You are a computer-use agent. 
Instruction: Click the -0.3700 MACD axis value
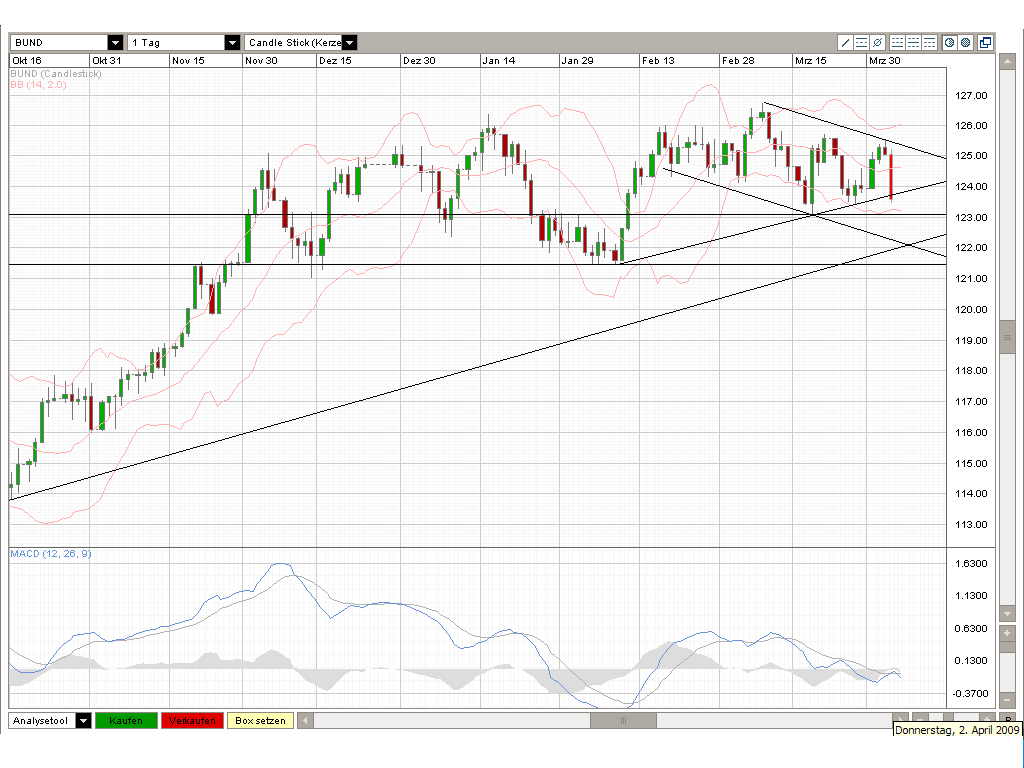(970, 694)
